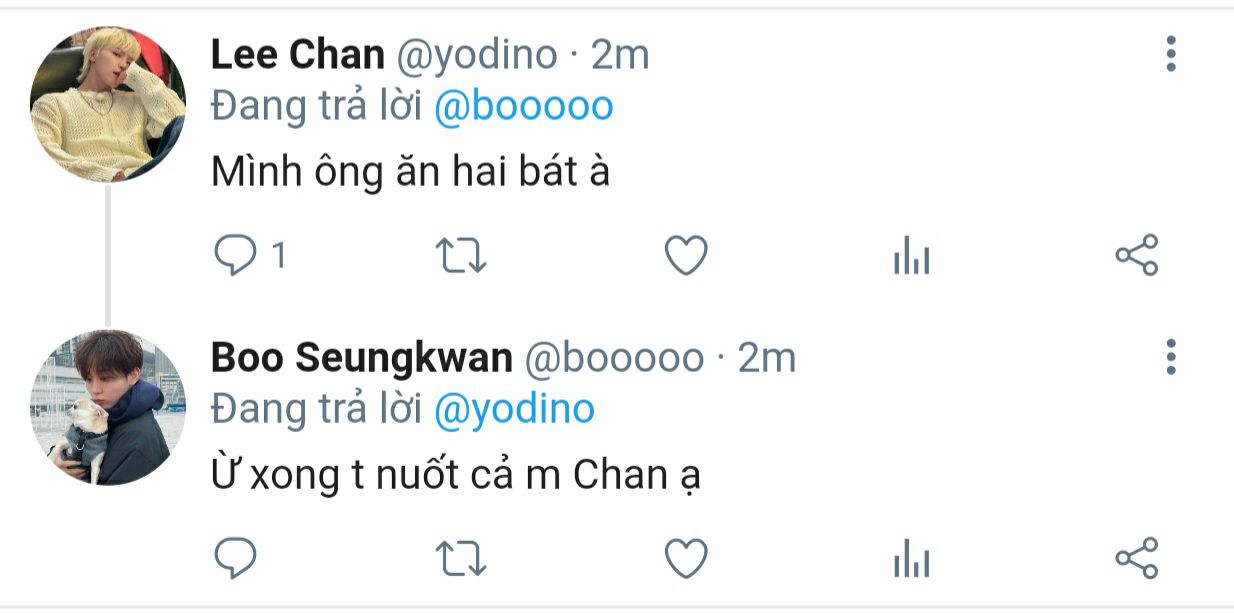
Task: Share Boo Seungkwan's tweet
Action: click(1136, 557)
